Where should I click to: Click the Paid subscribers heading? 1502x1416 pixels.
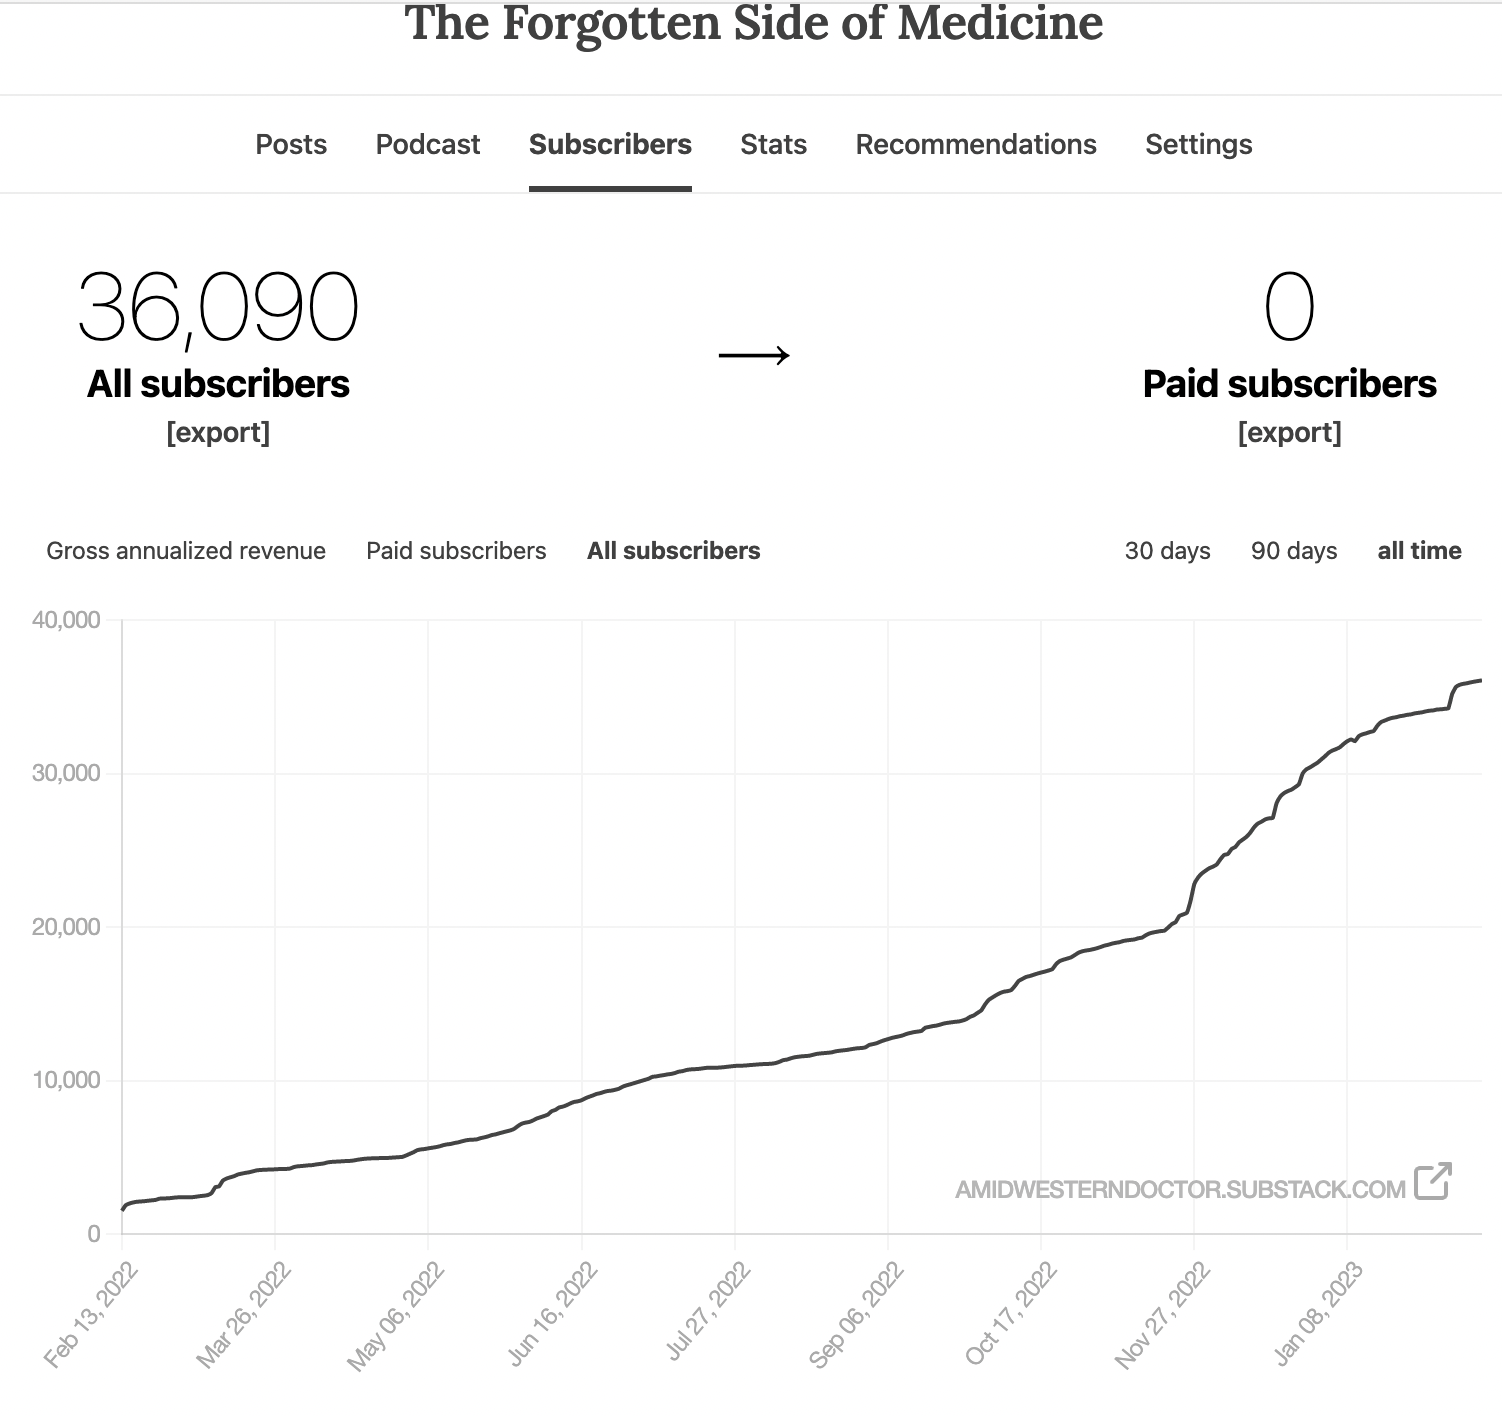tap(1289, 384)
